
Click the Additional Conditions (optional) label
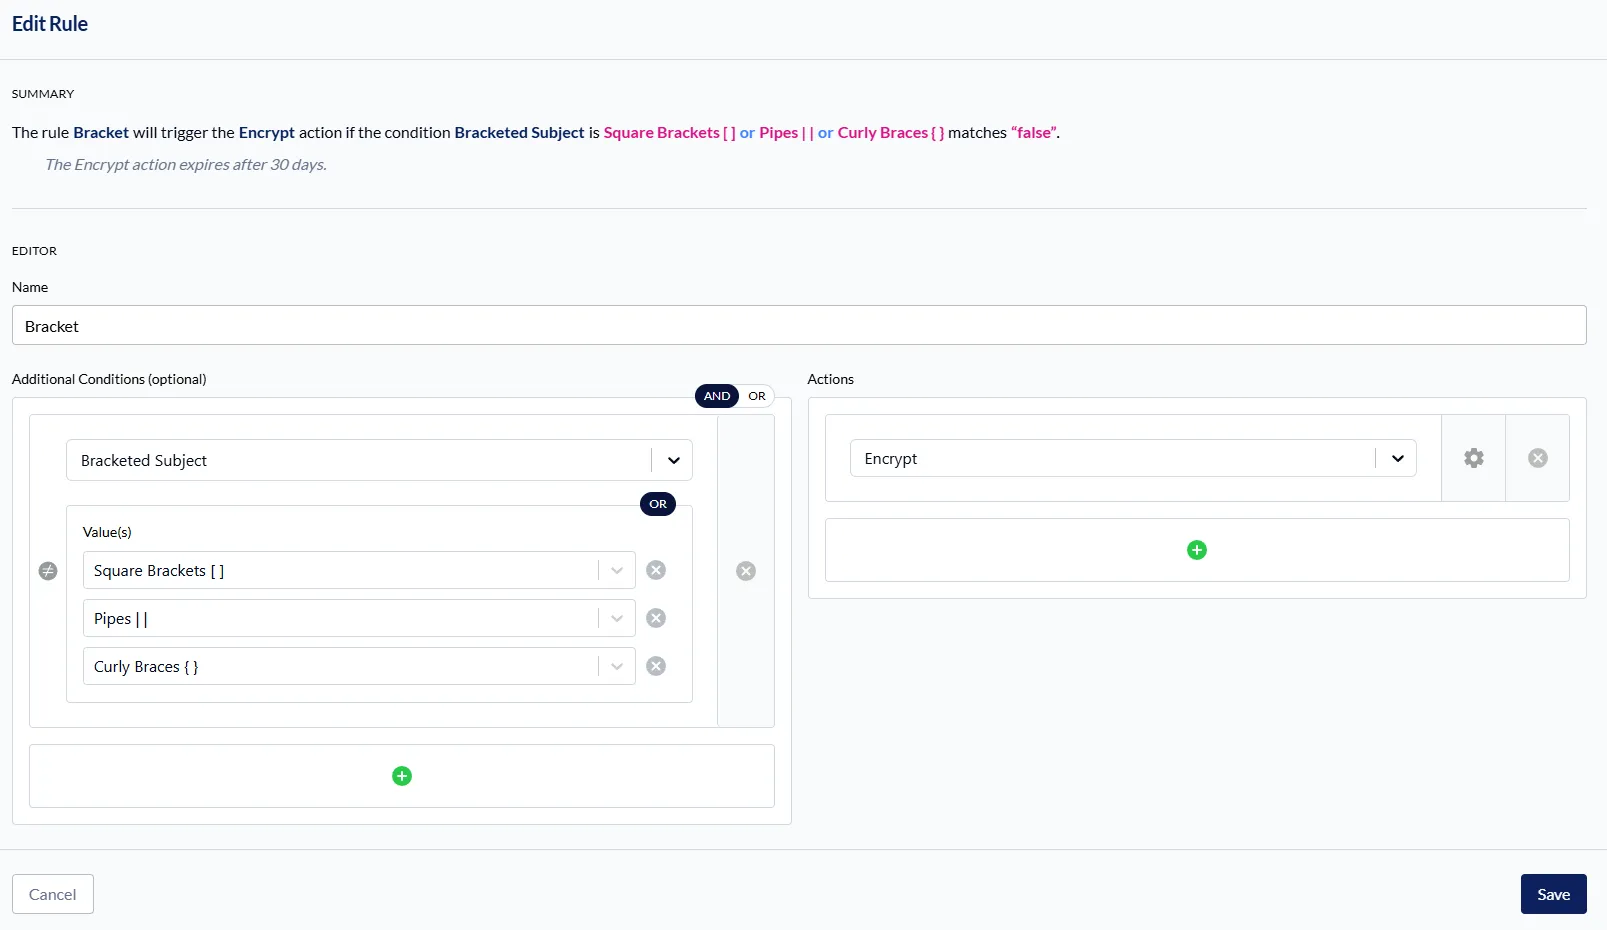pyautogui.click(x=109, y=379)
